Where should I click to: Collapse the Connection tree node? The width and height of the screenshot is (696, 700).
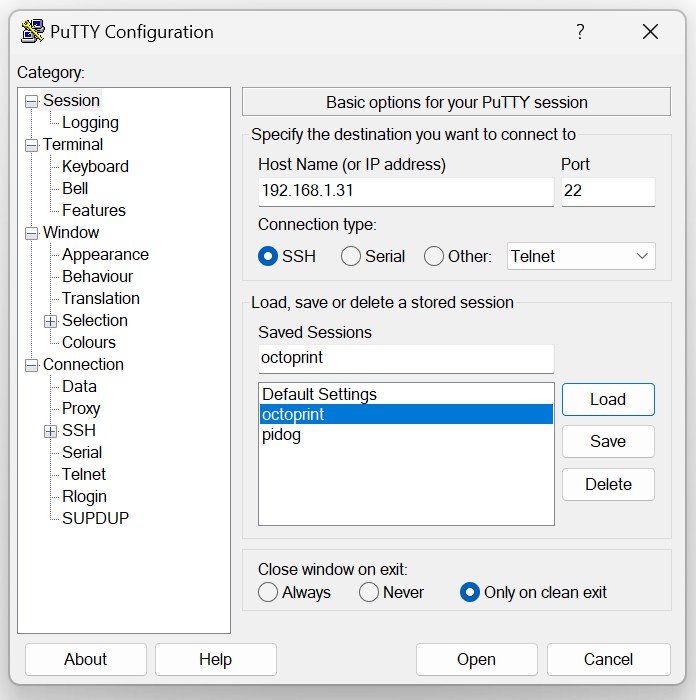pos(31,366)
